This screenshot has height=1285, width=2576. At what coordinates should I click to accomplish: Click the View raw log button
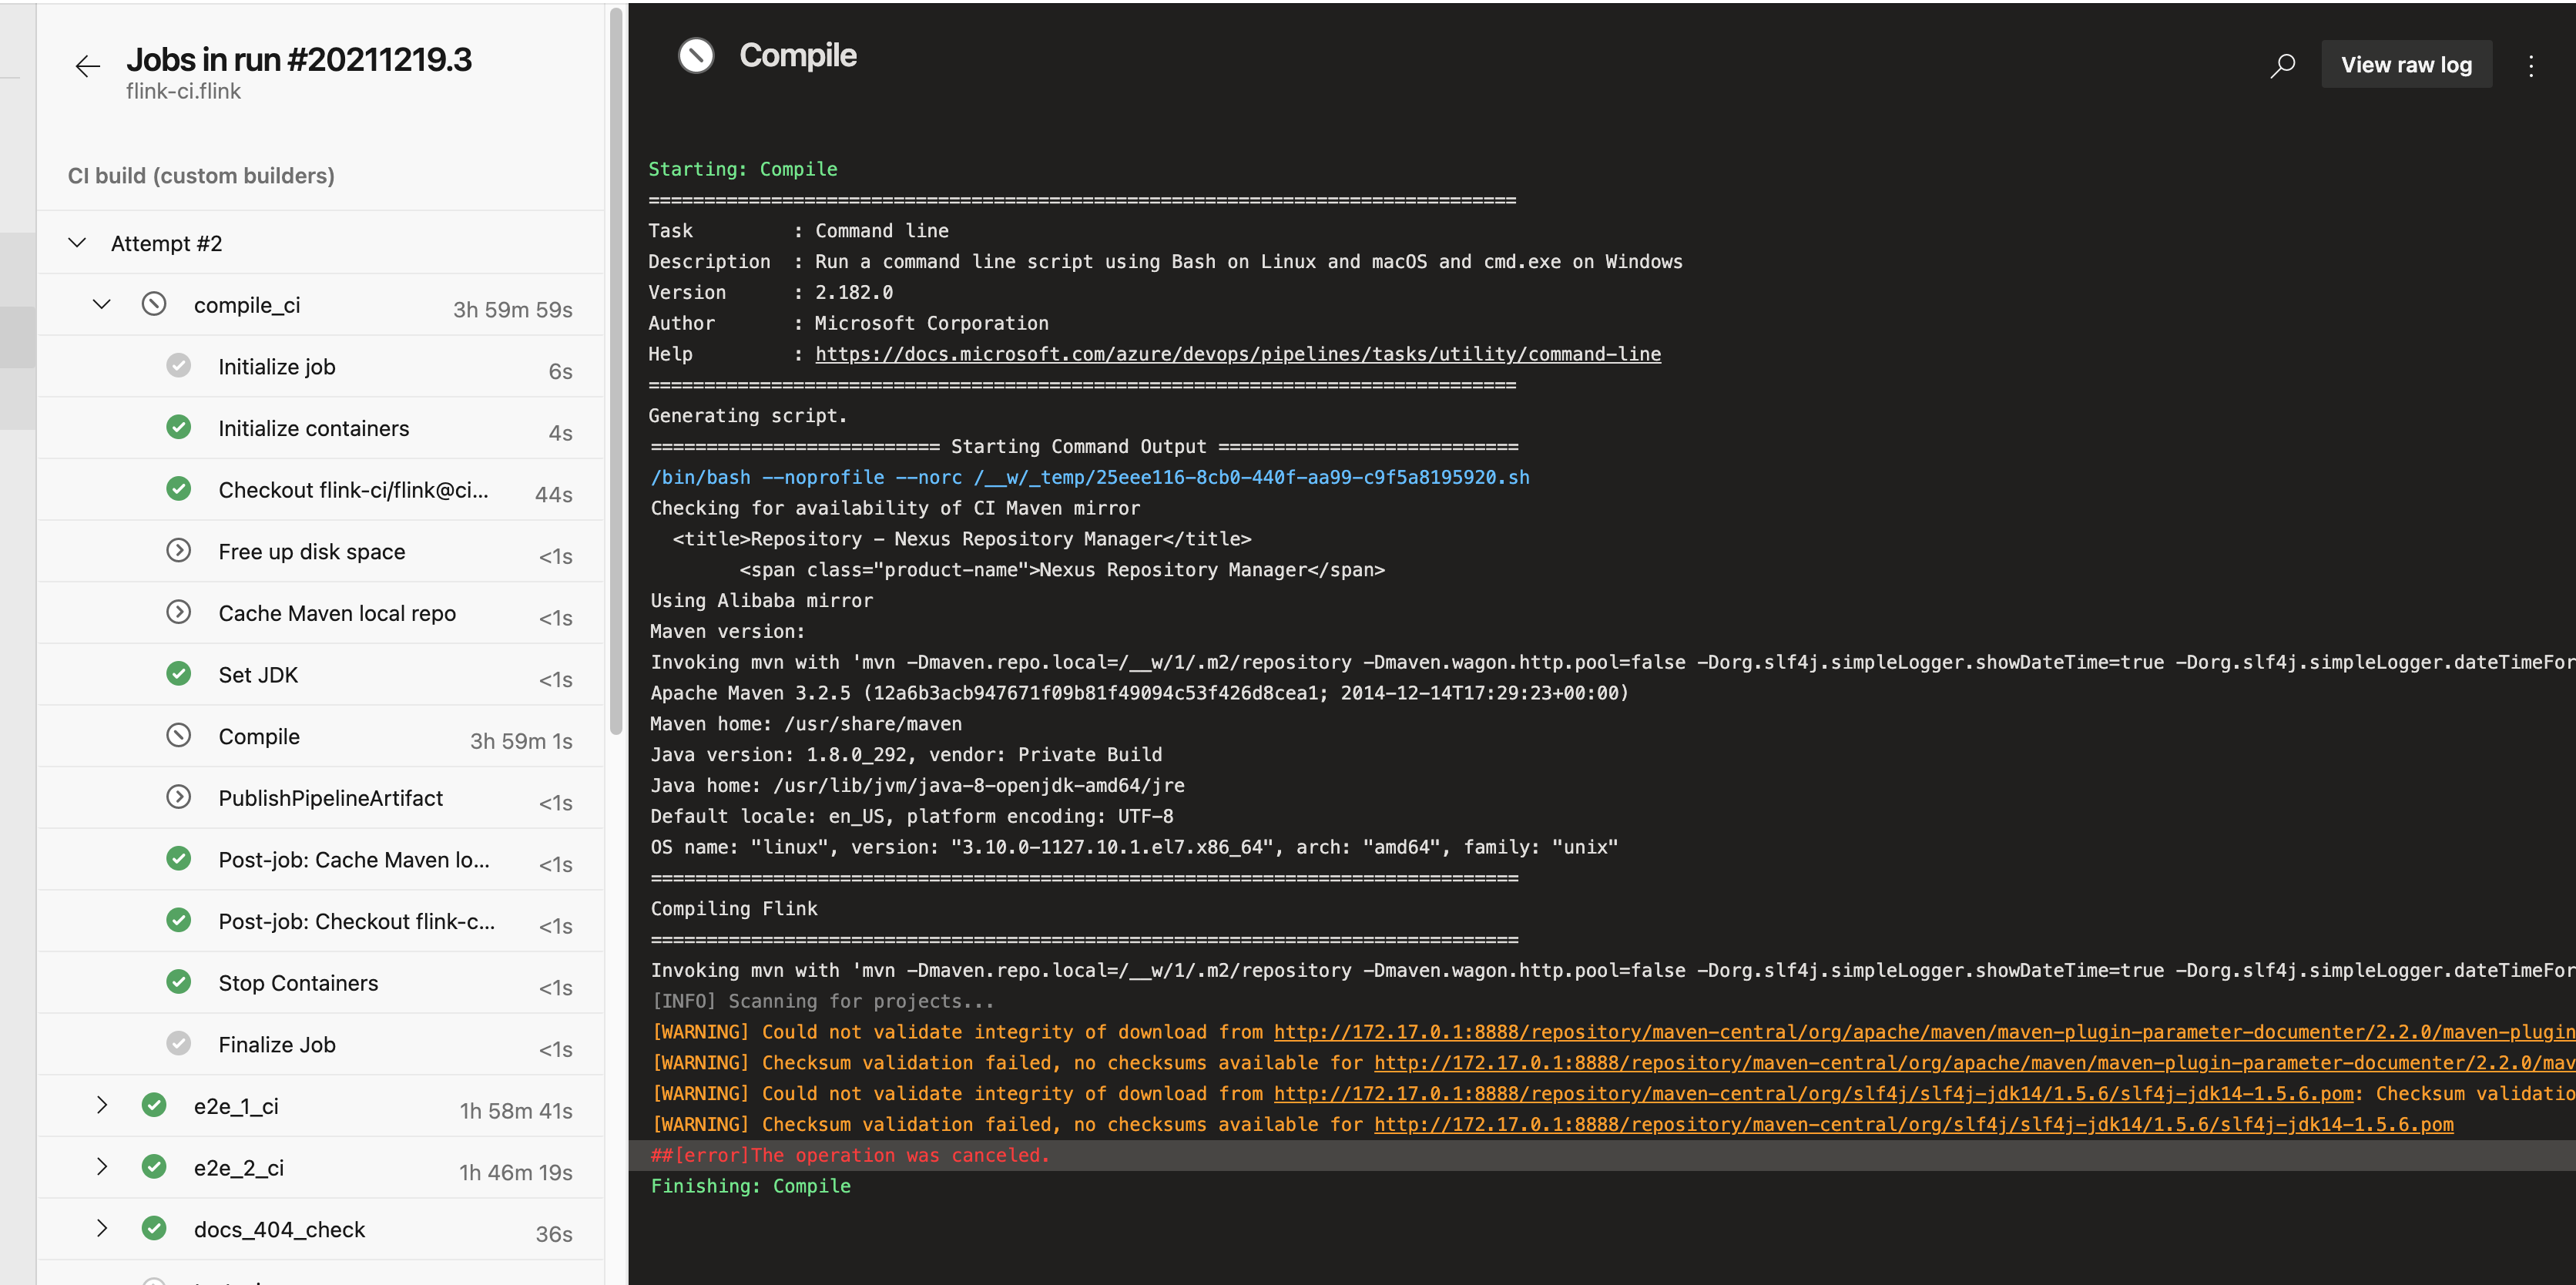(x=2405, y=65)
